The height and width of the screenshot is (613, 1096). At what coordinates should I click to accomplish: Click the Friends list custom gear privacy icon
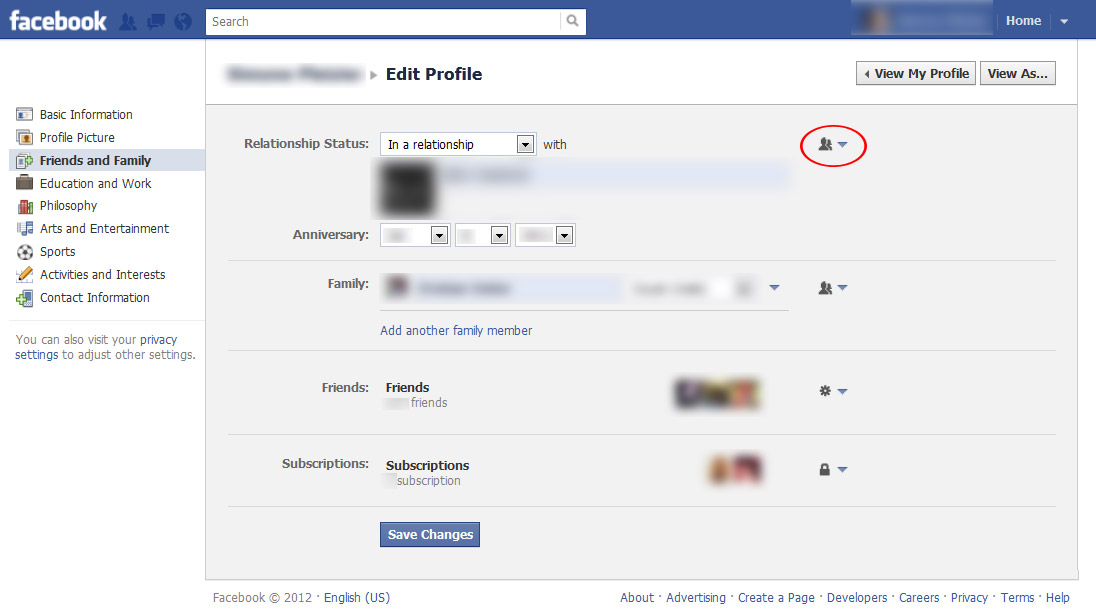[833, 391]
